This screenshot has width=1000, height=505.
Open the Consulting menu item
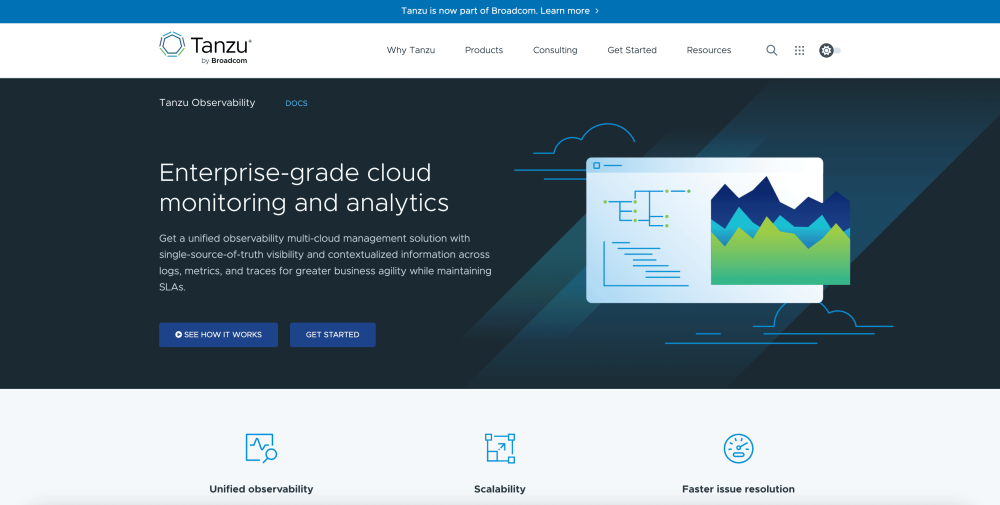(555, 50)
